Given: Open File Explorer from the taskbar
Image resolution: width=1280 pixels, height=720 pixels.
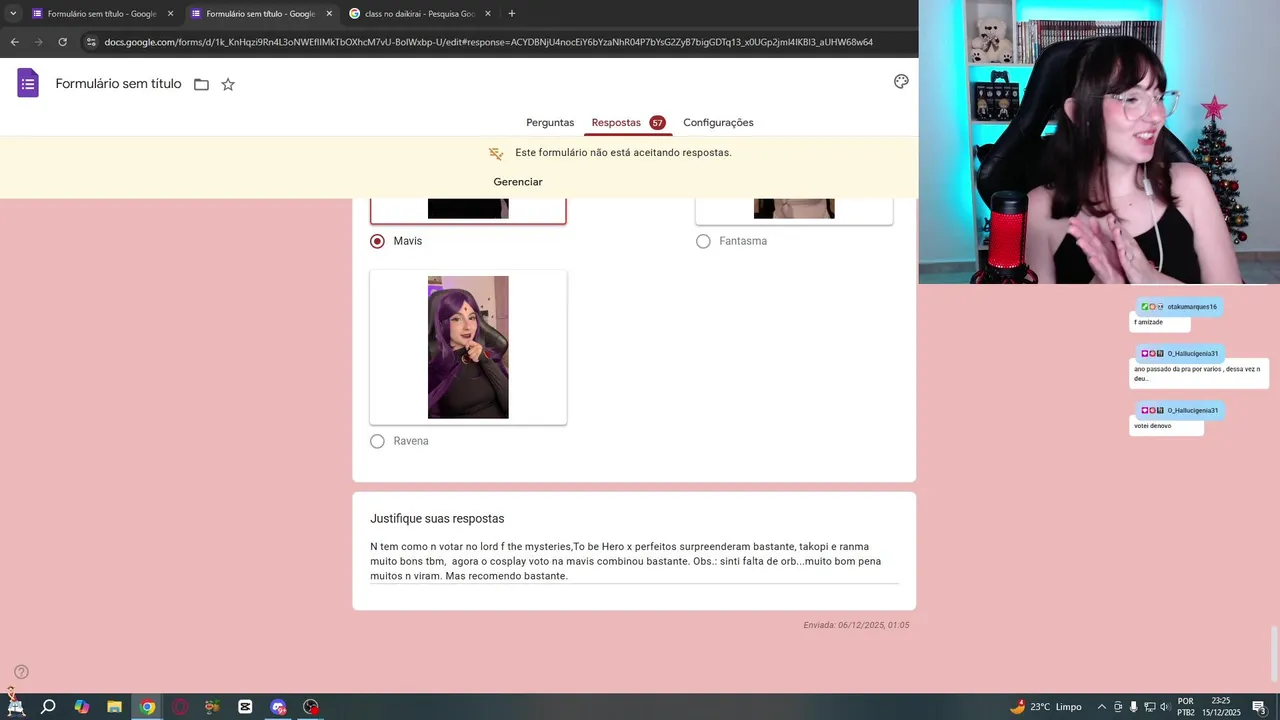Looking at the screenshot, I should tap(114, 707).
